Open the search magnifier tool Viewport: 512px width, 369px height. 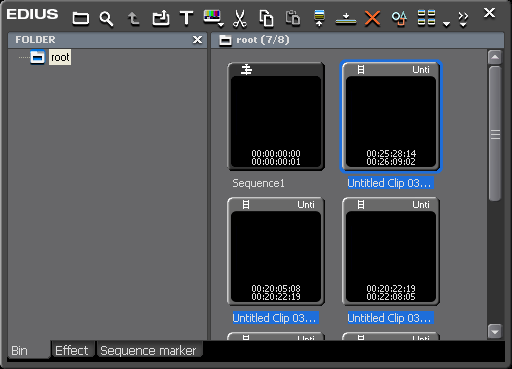(106, 19)
